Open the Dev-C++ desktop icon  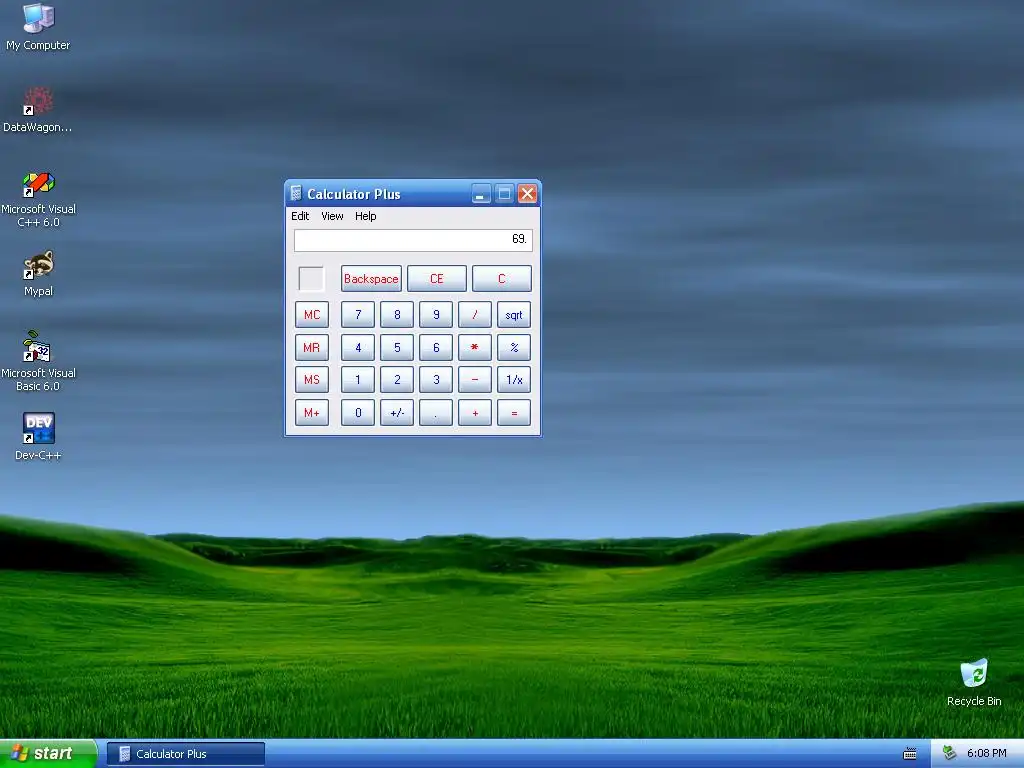(38, 436)
